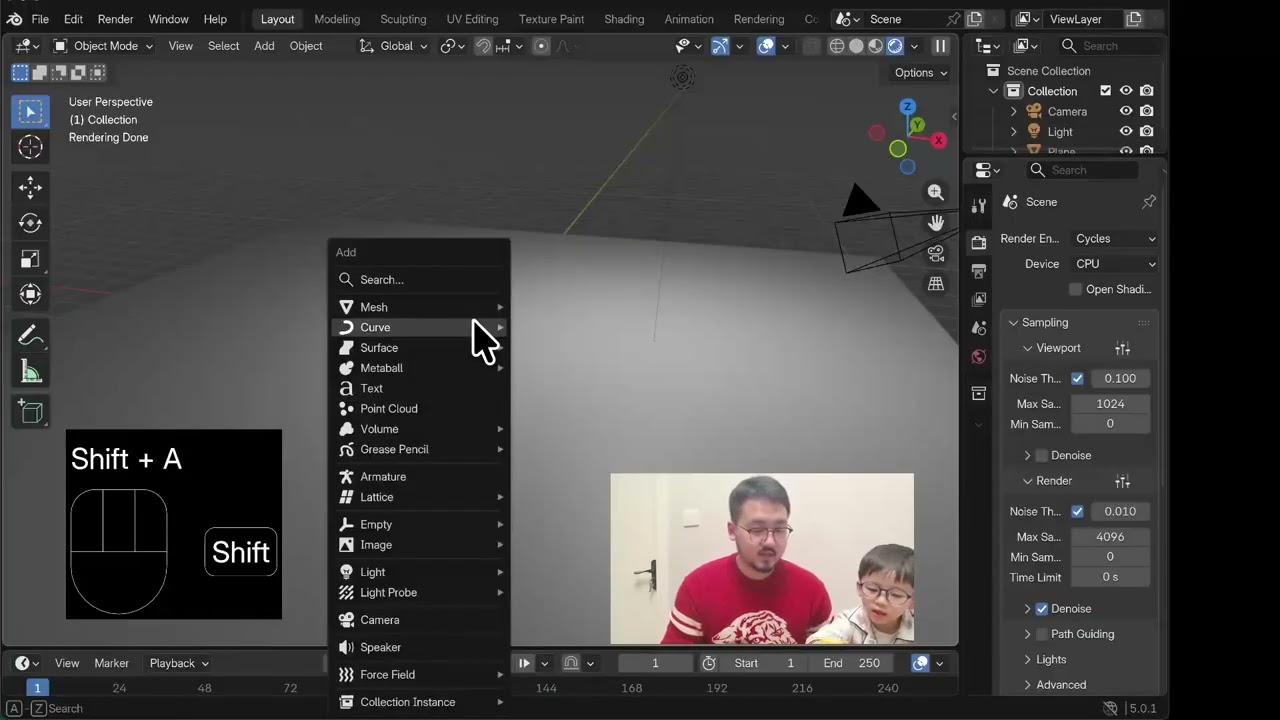Switch viewport to wireframe shading
Screen dimensions: 1280x720
pyautogui.click(x=837, y=46)
